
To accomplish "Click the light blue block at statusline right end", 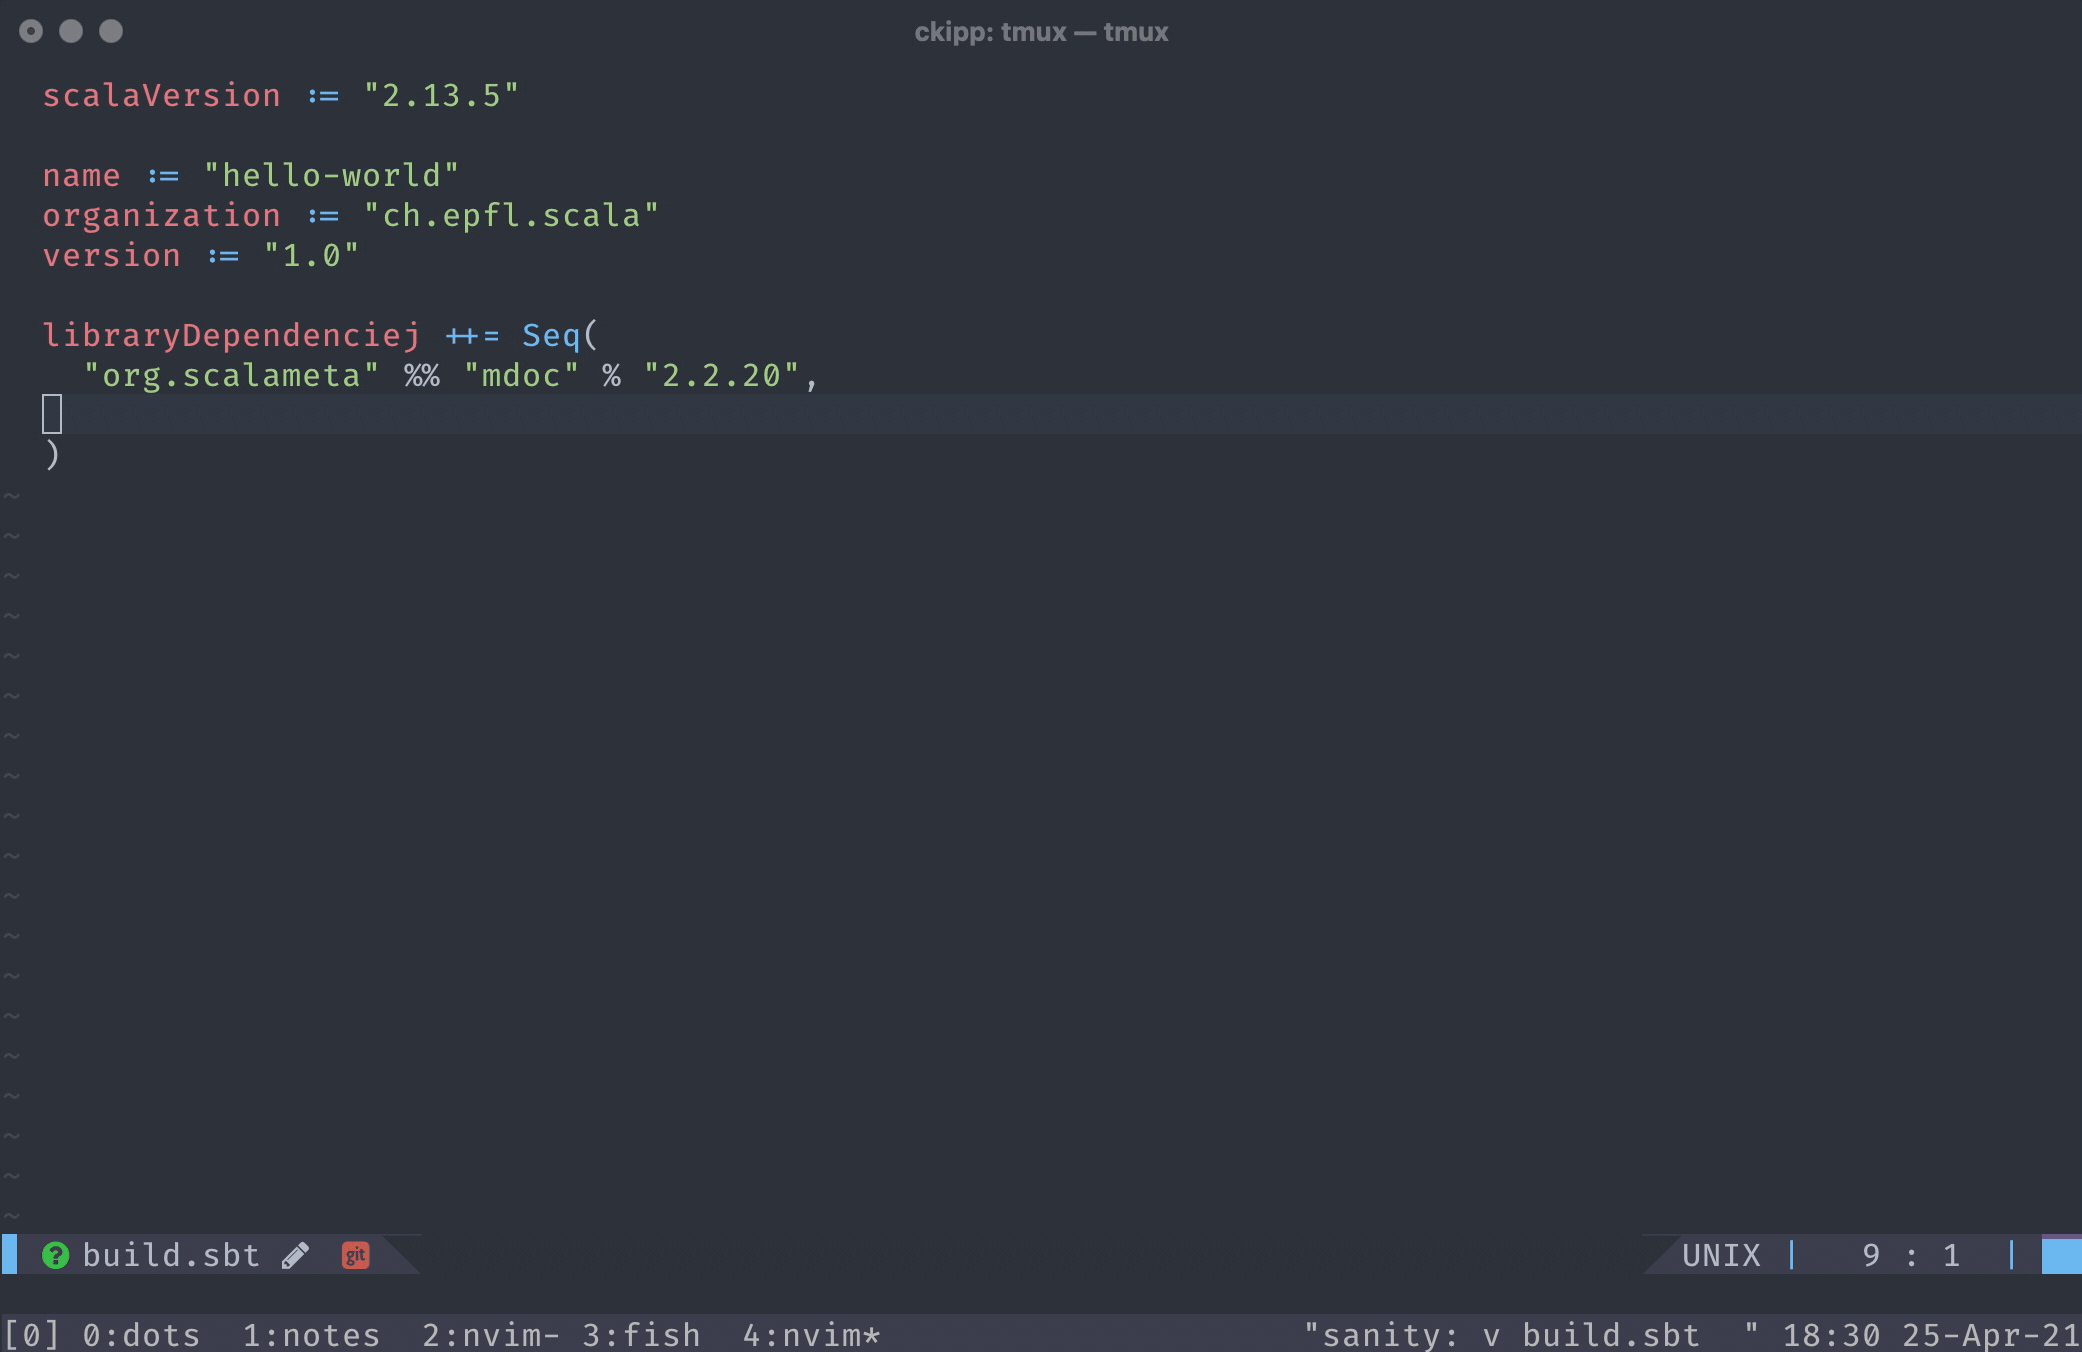I will [x=2061, y=1255].
